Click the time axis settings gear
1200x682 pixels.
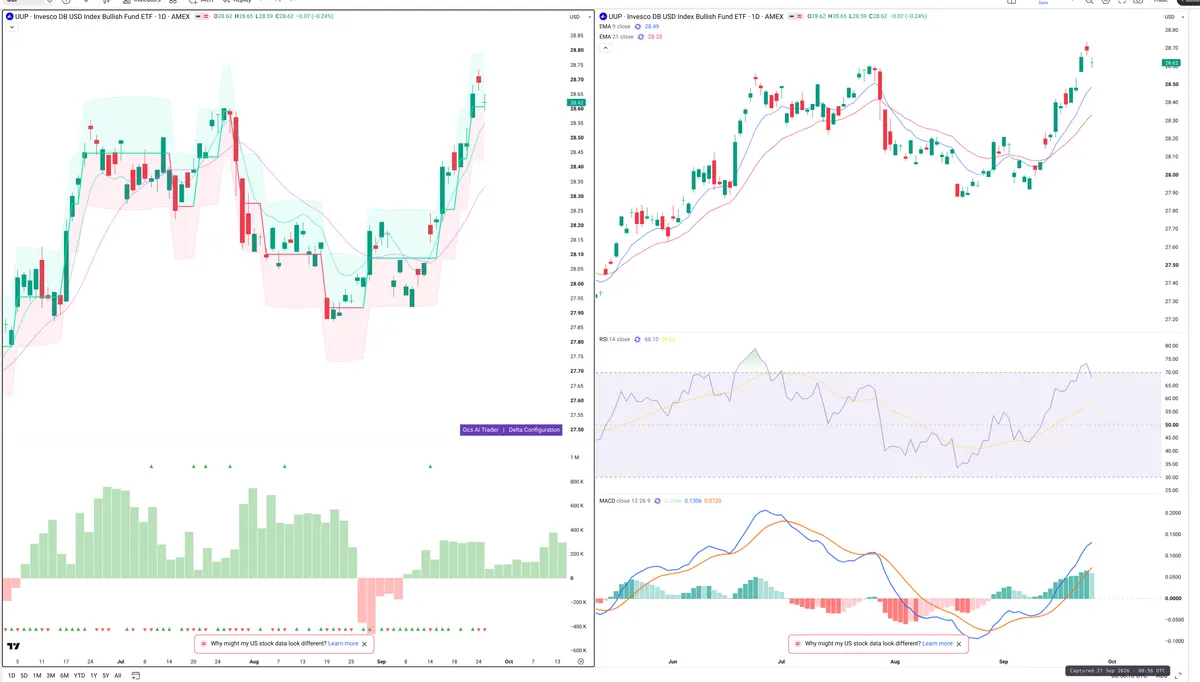click(580, 662)
